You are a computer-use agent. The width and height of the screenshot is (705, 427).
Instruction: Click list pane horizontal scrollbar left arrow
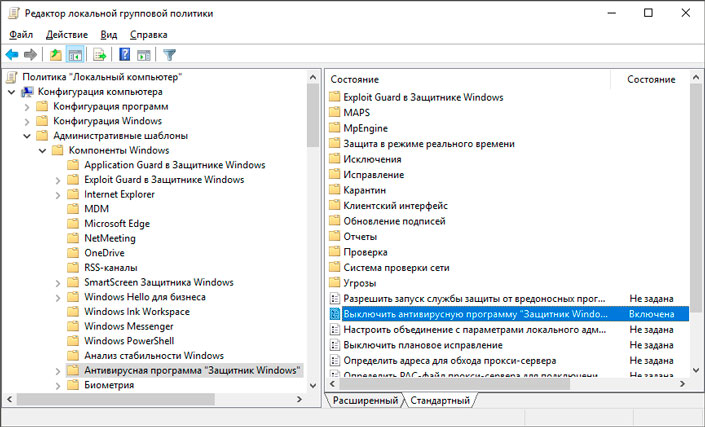click(332, 384)
